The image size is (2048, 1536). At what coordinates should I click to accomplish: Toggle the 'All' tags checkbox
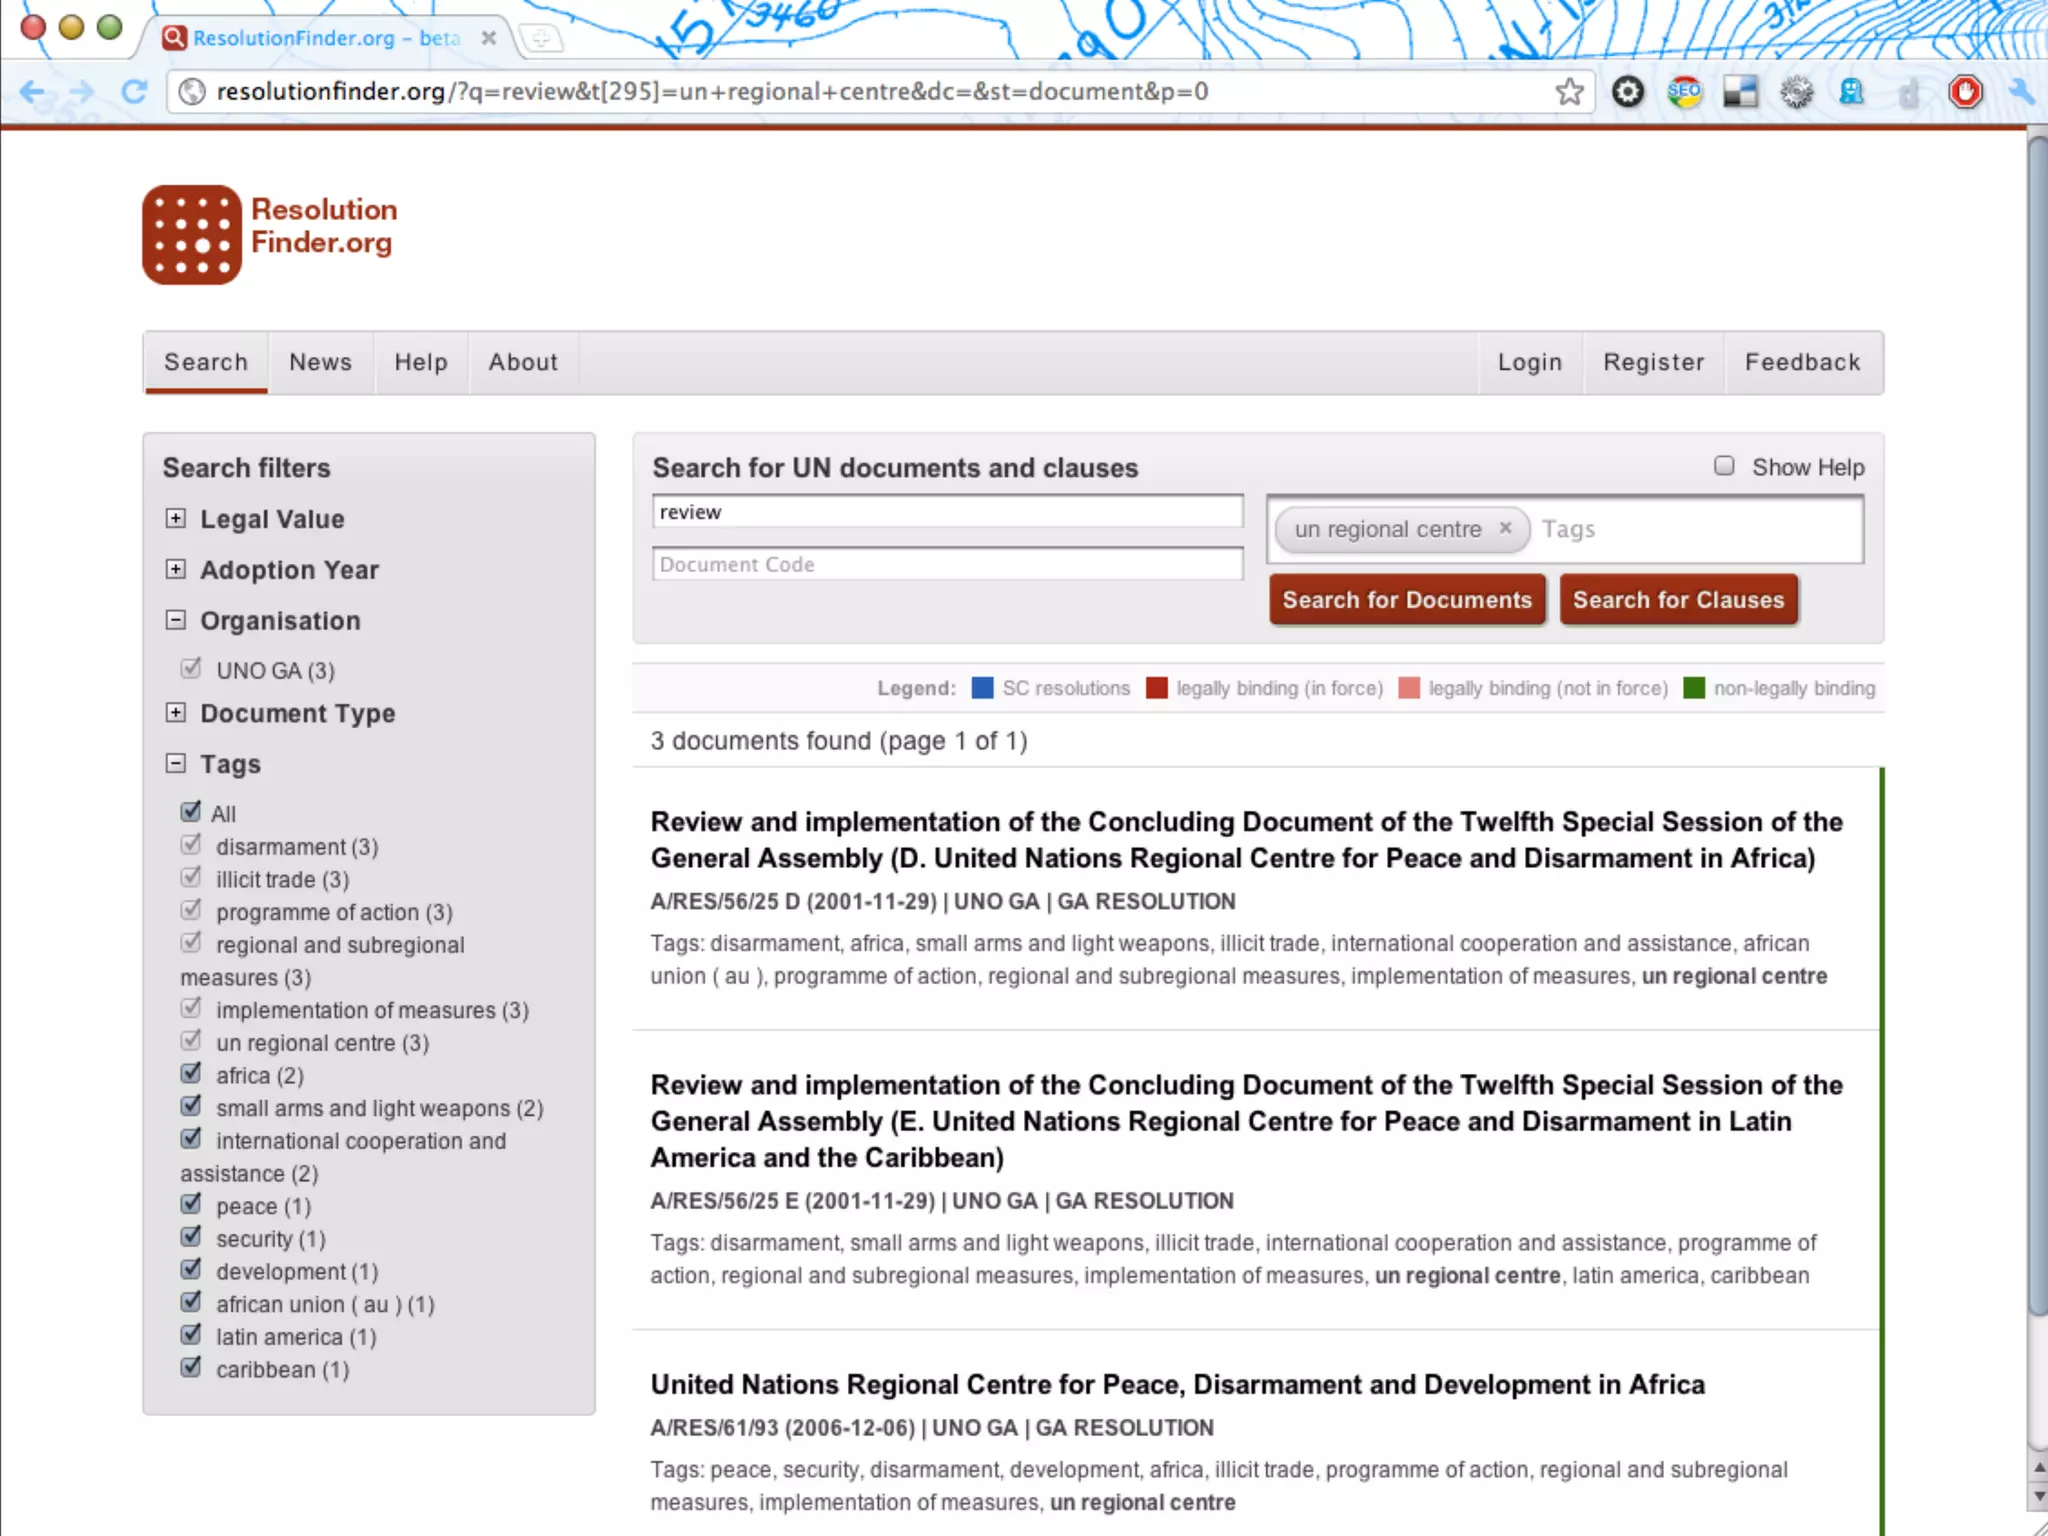[x=191, y=812]
